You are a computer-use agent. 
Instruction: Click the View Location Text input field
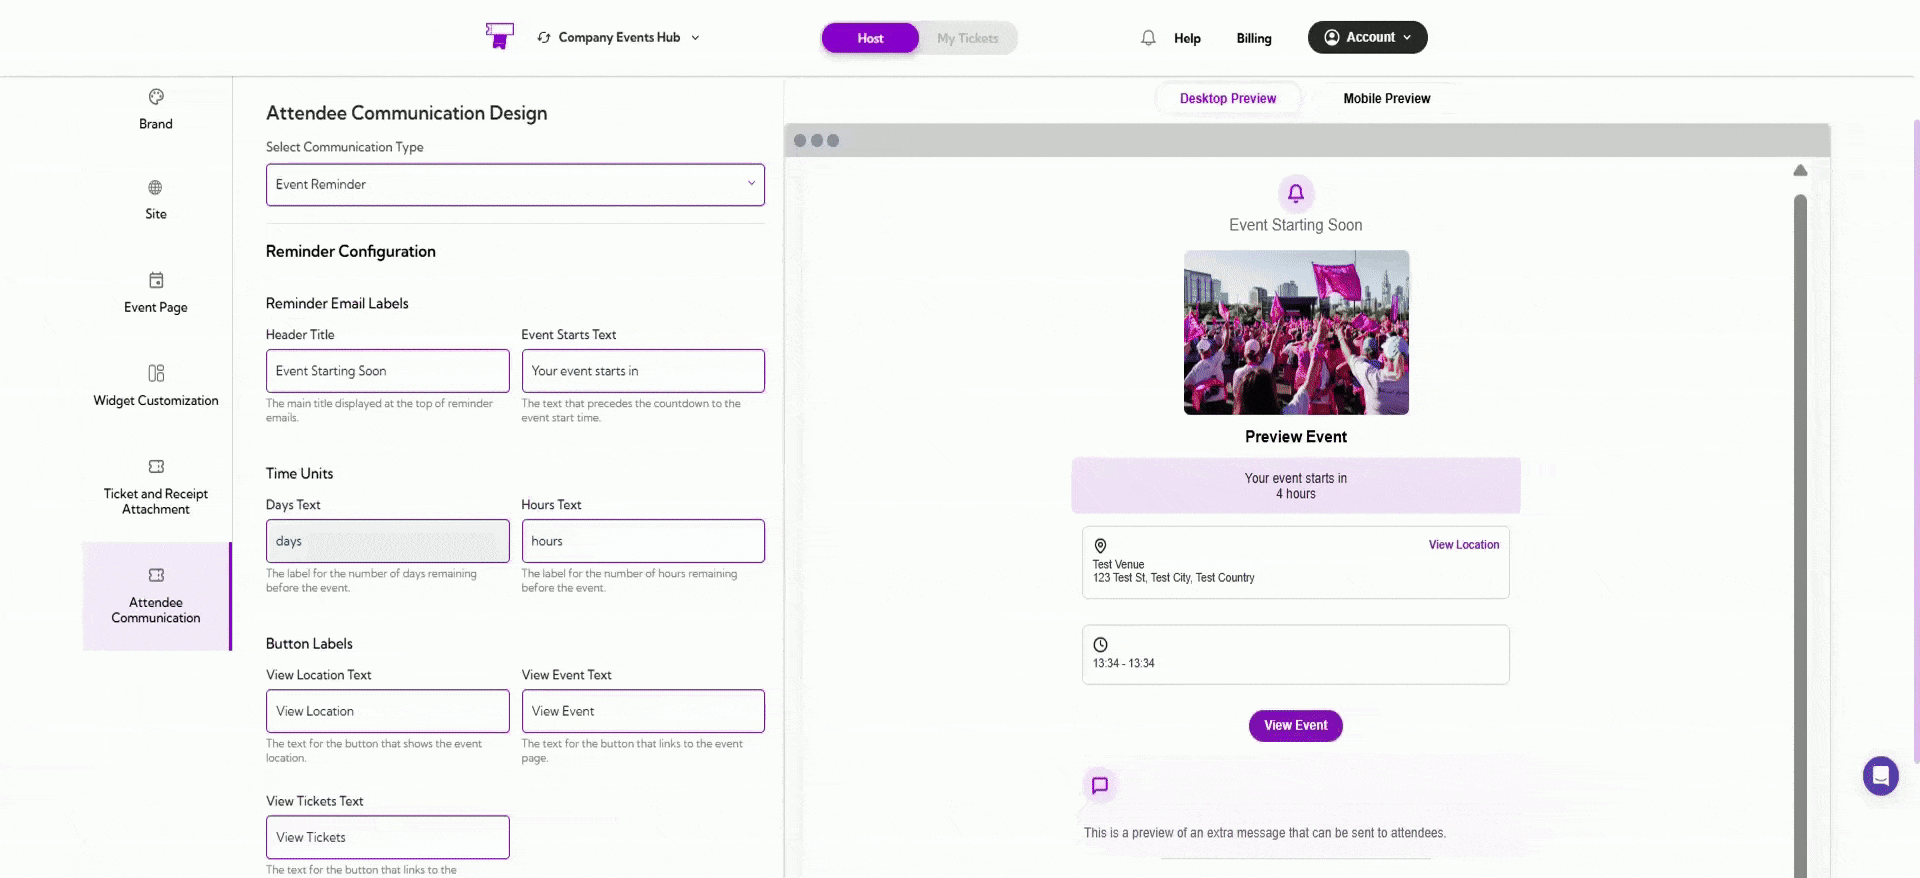(x=388, y=711)
